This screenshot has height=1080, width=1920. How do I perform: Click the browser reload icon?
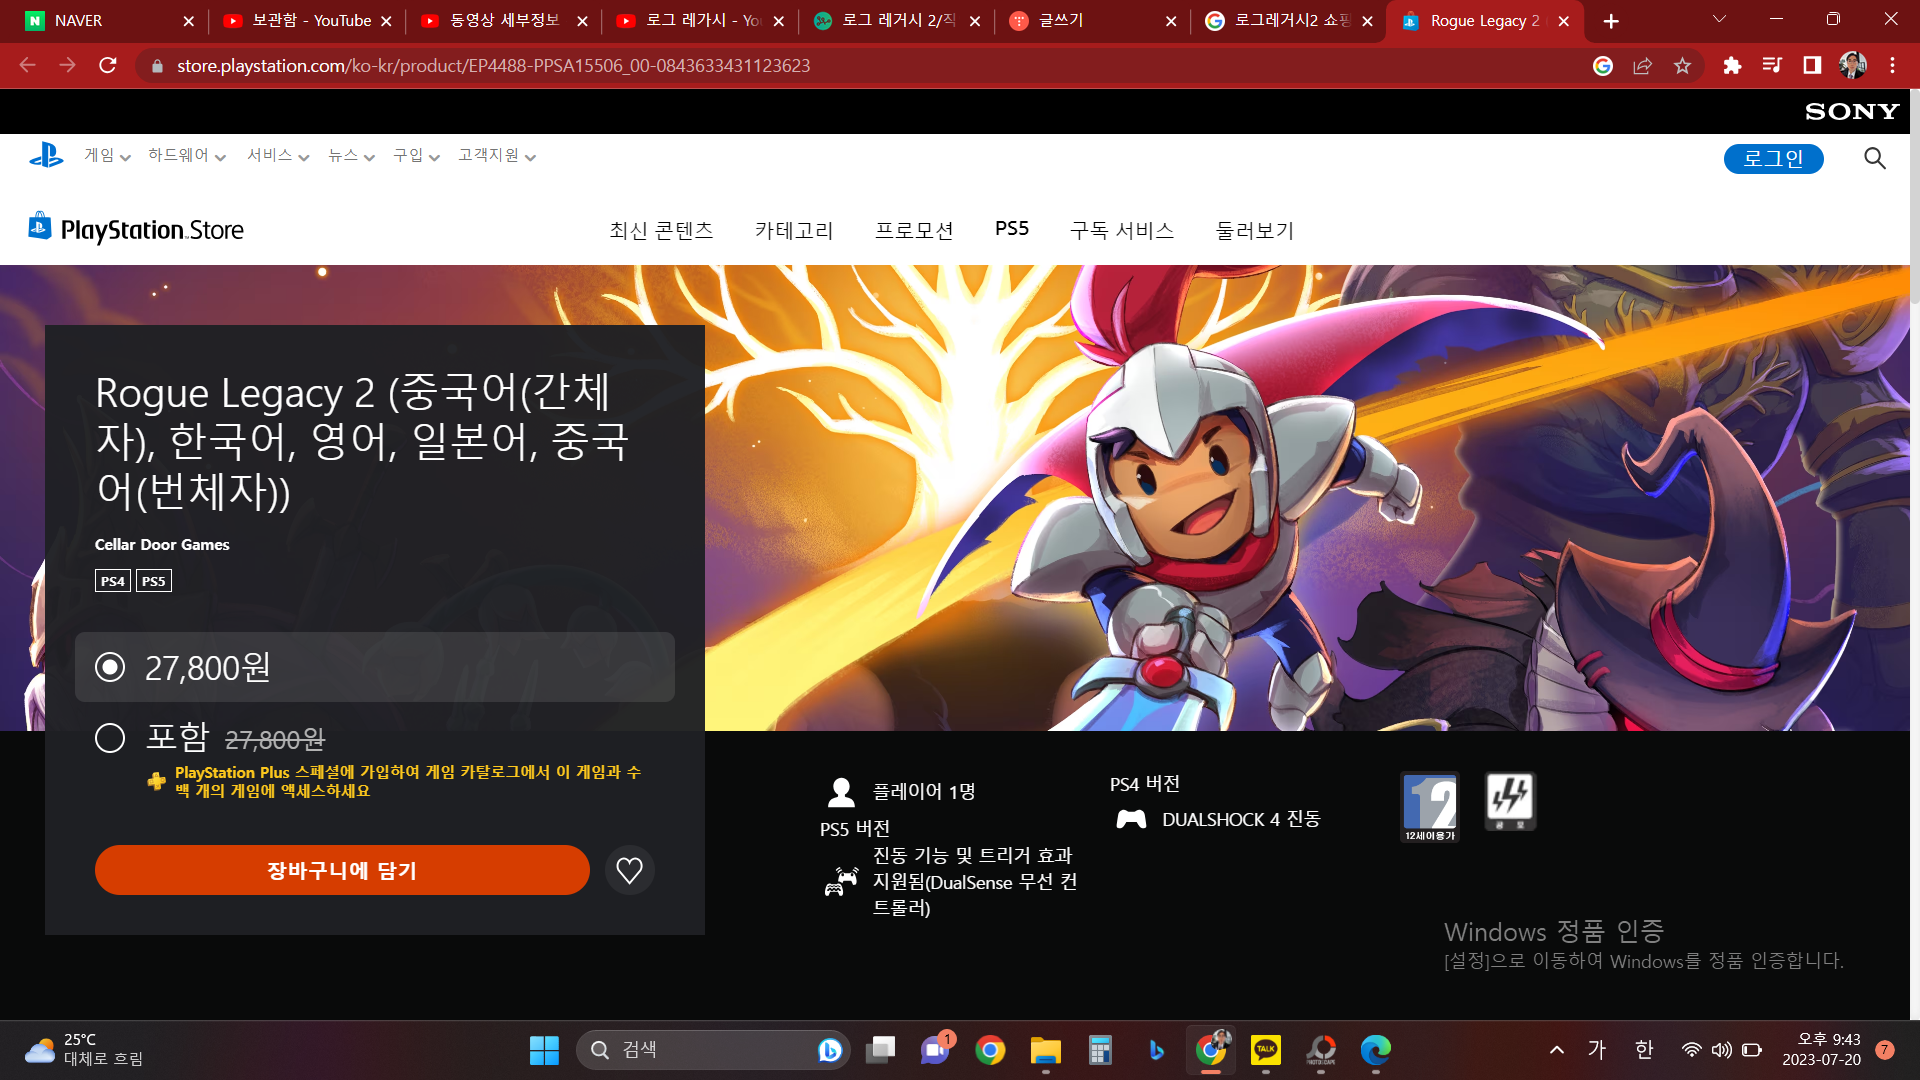108,66
